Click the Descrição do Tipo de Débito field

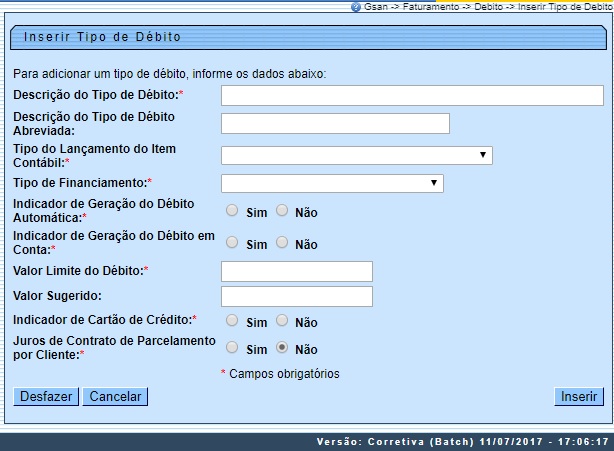tap(411, 95)
